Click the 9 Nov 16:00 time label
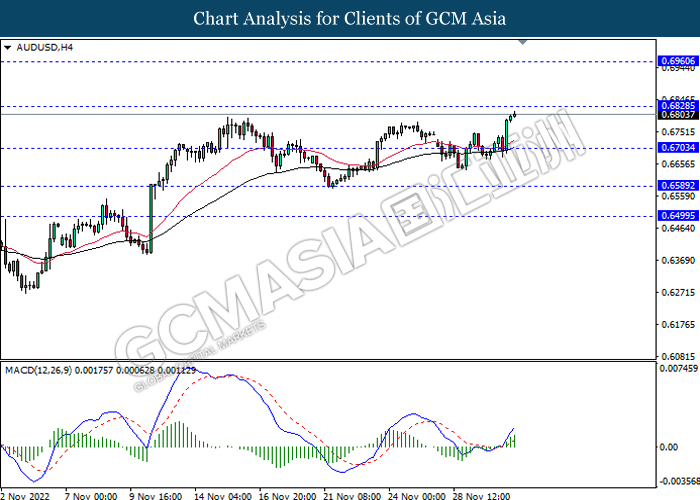The height and width of the screenshot is (500, 700). 155,496
